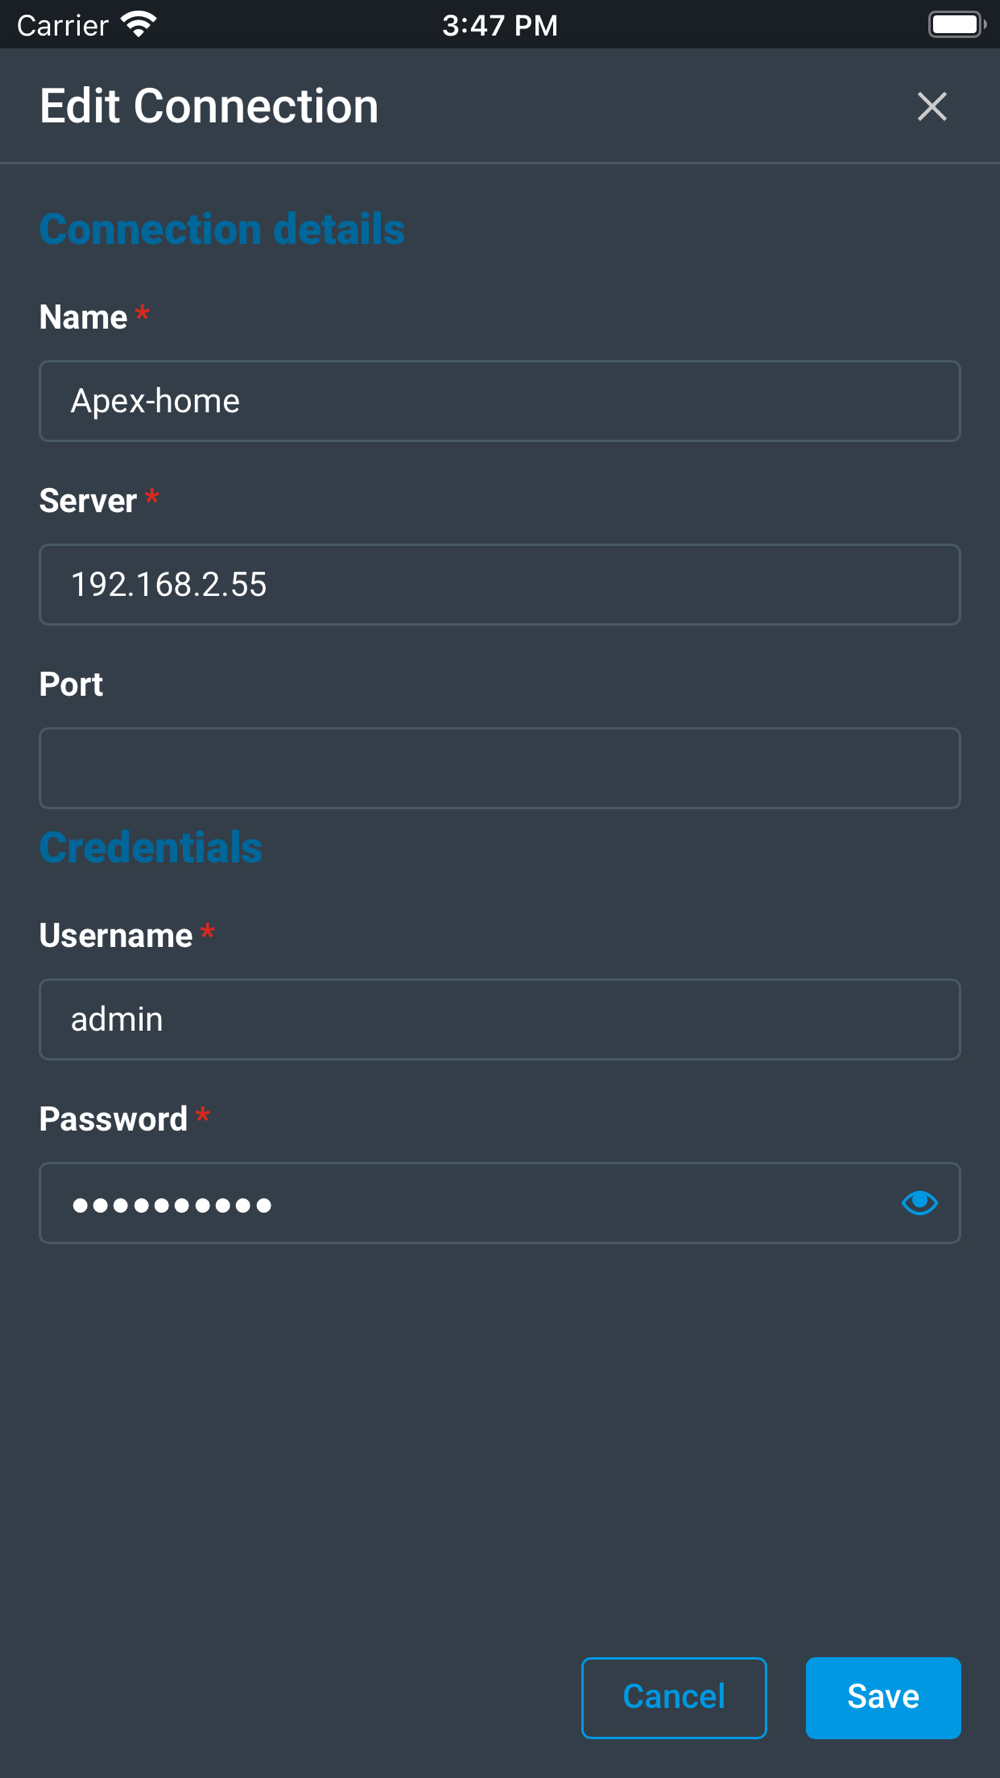The width and height of the screenshot is (1000, 1778).
Task: Tap the Connection details section heading
Action: pyautogui.click(x=222, y=229)
